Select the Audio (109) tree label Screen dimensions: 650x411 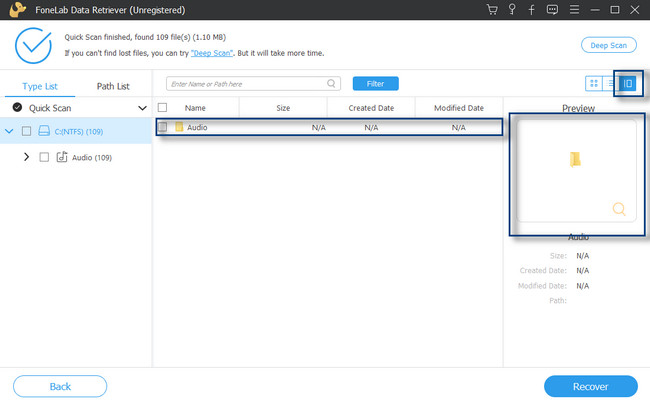92,158
